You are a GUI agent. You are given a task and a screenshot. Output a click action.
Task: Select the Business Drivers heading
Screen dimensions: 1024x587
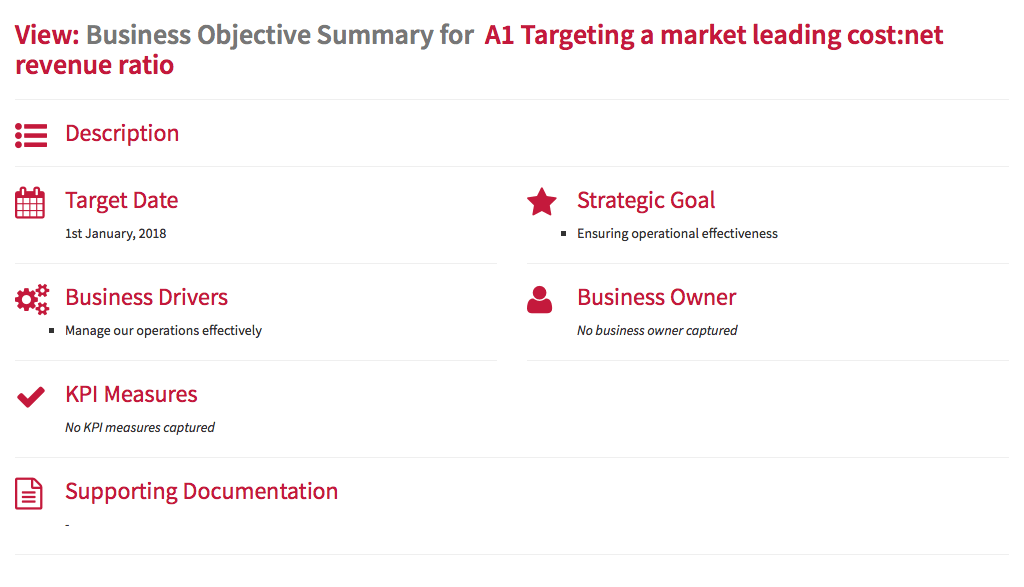coord(146,297)
